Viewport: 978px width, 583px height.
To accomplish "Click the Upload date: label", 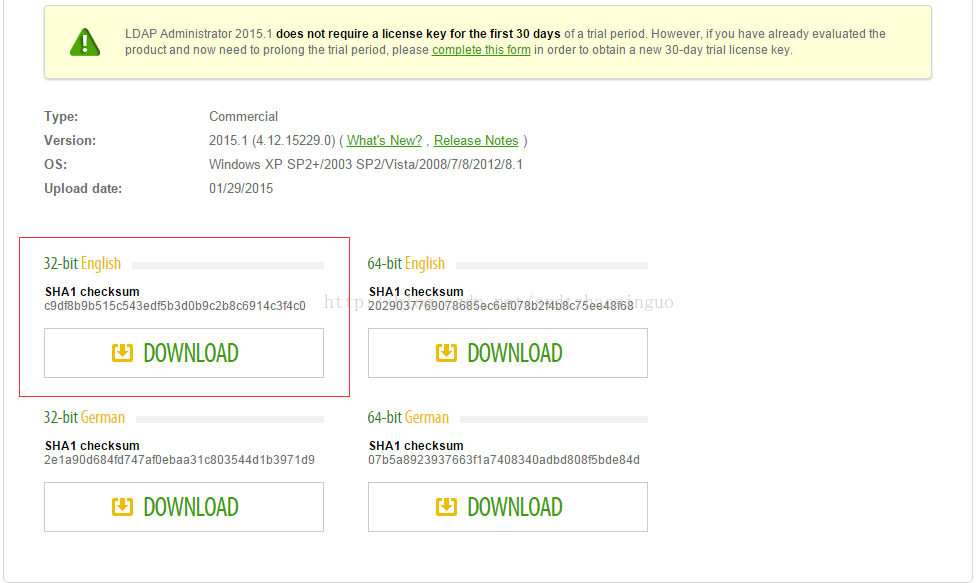I will click(x=83, y=188).
